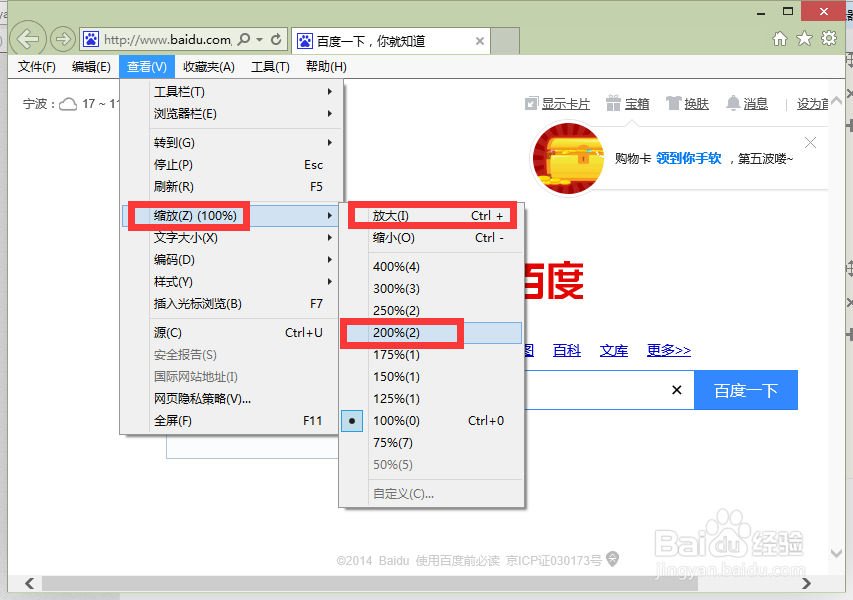Set zoom to 400%(4)
The height and width of the screenshot is (600, 853).
pyautogui.click(x=431, y=267)
